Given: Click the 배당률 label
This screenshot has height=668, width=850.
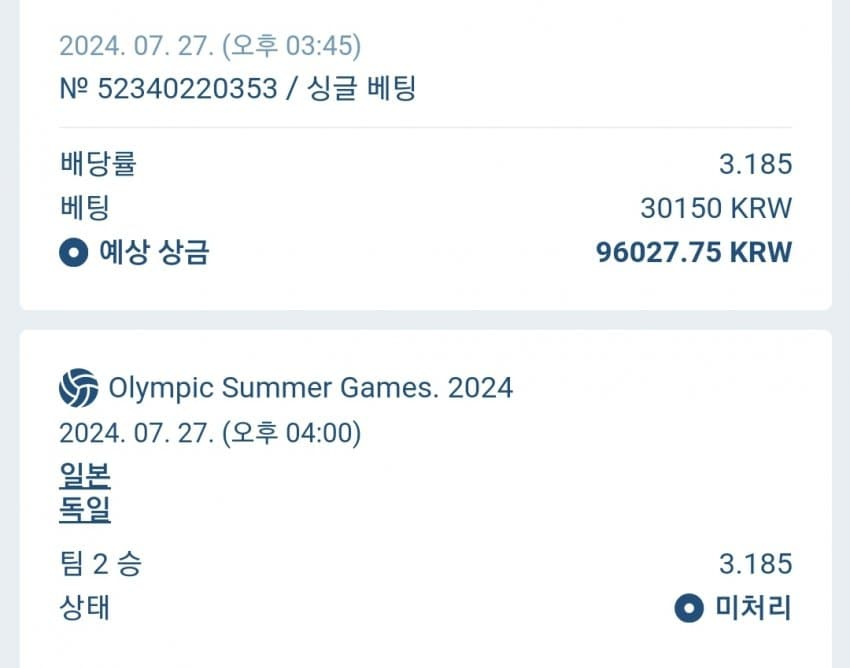Looking at the screenshot, I should [x=97, y=164].
